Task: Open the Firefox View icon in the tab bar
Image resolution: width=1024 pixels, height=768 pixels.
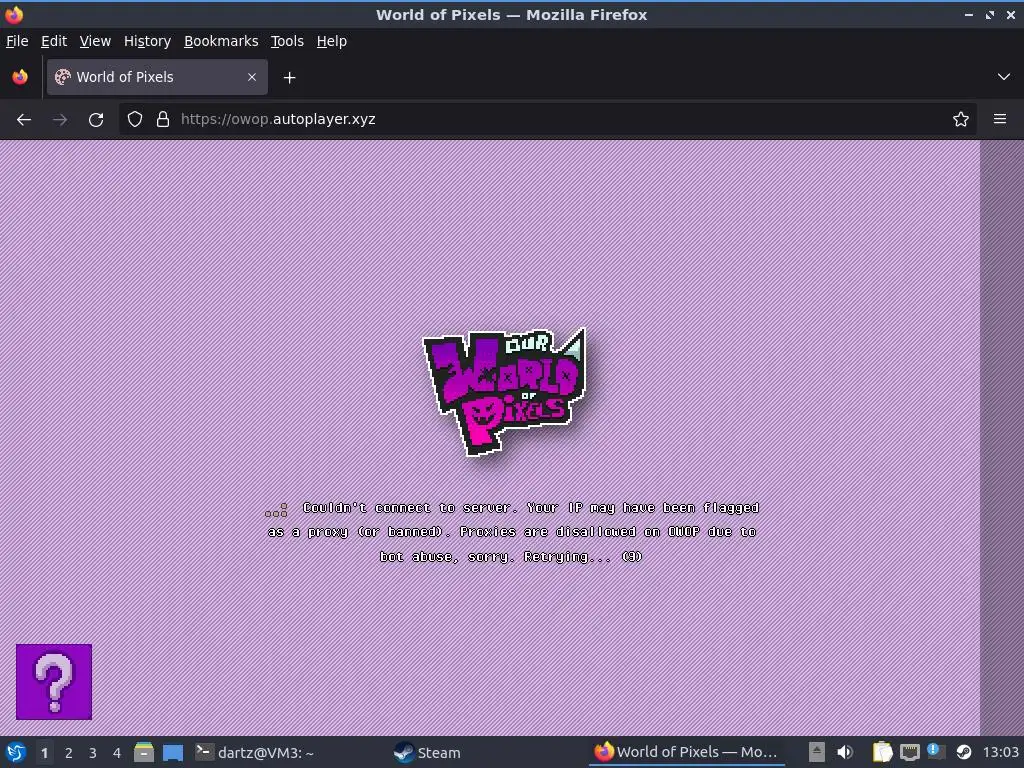Action: pyautogui.click(x=20, y=77)
